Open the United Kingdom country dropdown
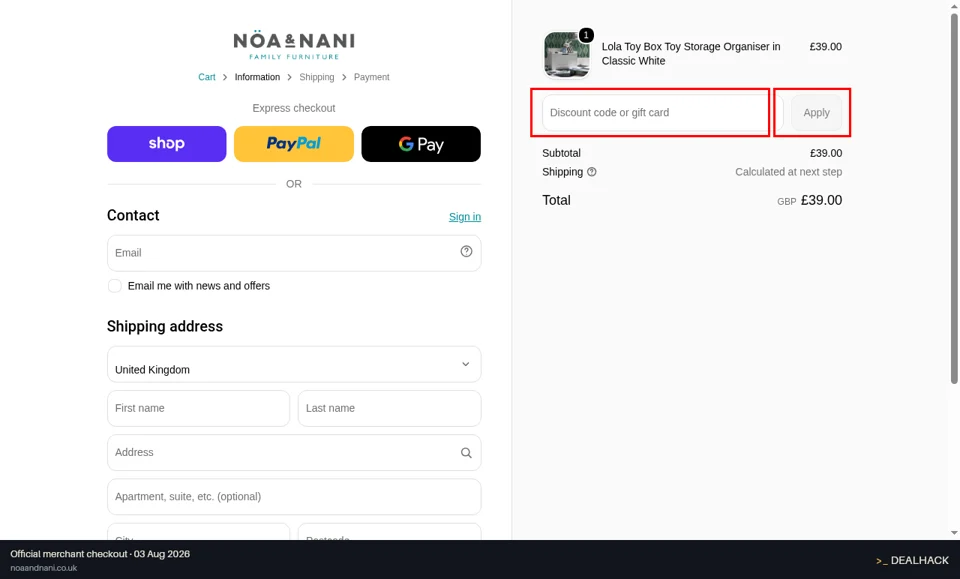Image resolution: width=960 pixels, height=579 pixels. tap(294, 364)
